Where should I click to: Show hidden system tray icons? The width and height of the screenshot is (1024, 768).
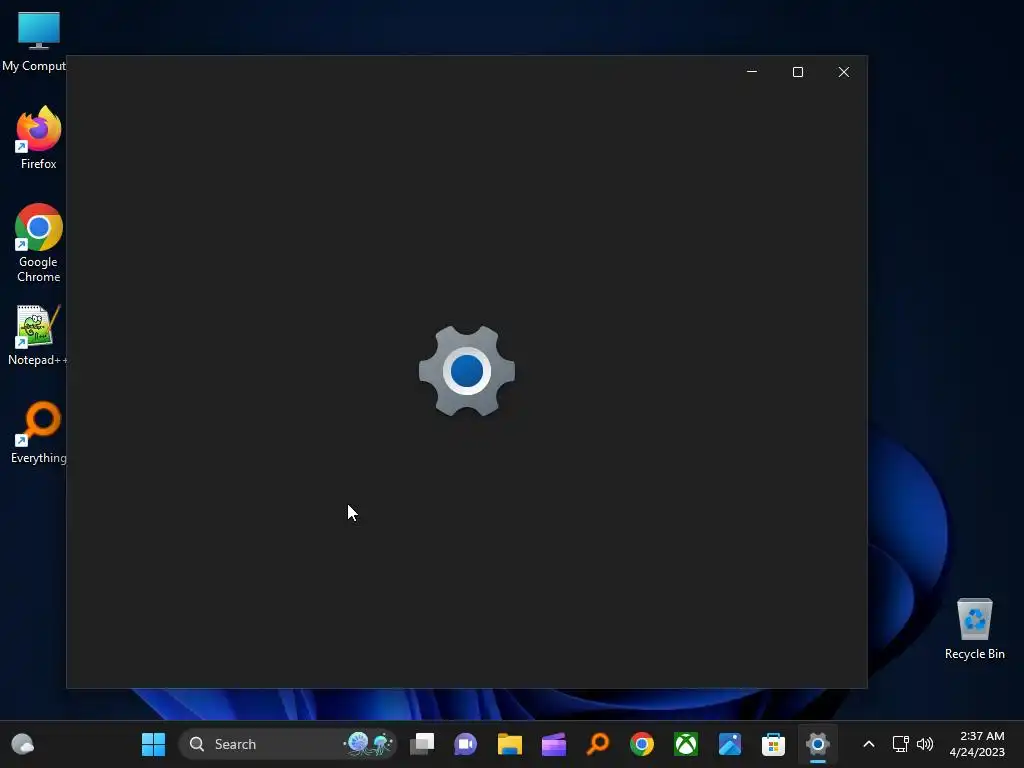869,744
